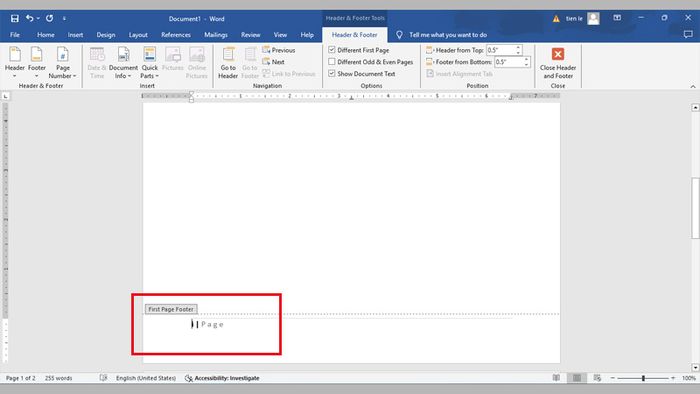700x394 pixels.
Task: Switch to the Home tab
Action: click(x=46, y=35)
